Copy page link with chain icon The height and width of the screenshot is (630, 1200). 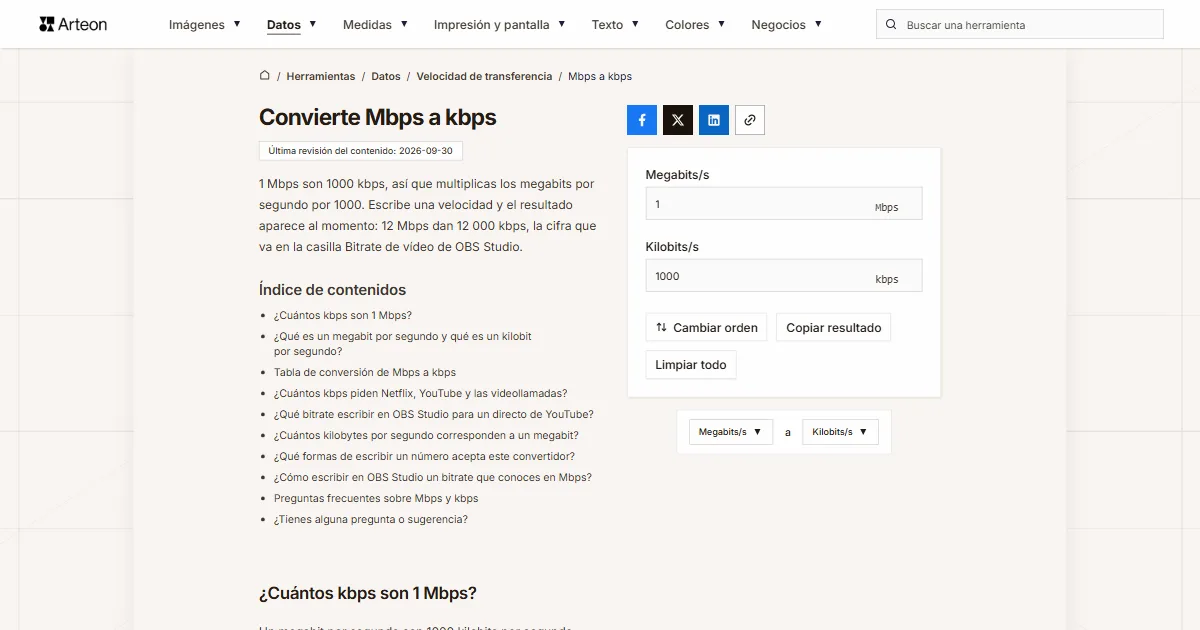pyautogui.click(x=750, y=120)
